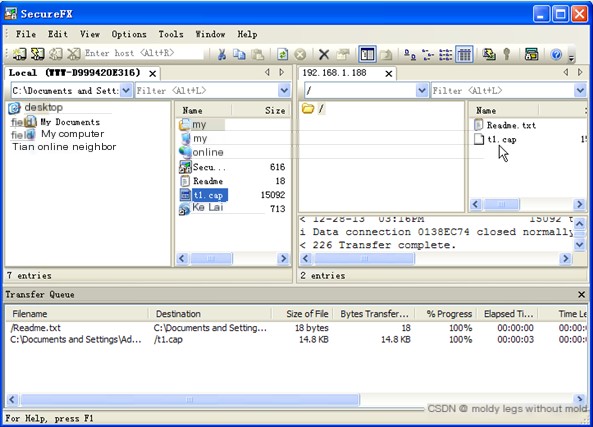Open the File menu
The image size is (593, 427).
pos(26,34)
